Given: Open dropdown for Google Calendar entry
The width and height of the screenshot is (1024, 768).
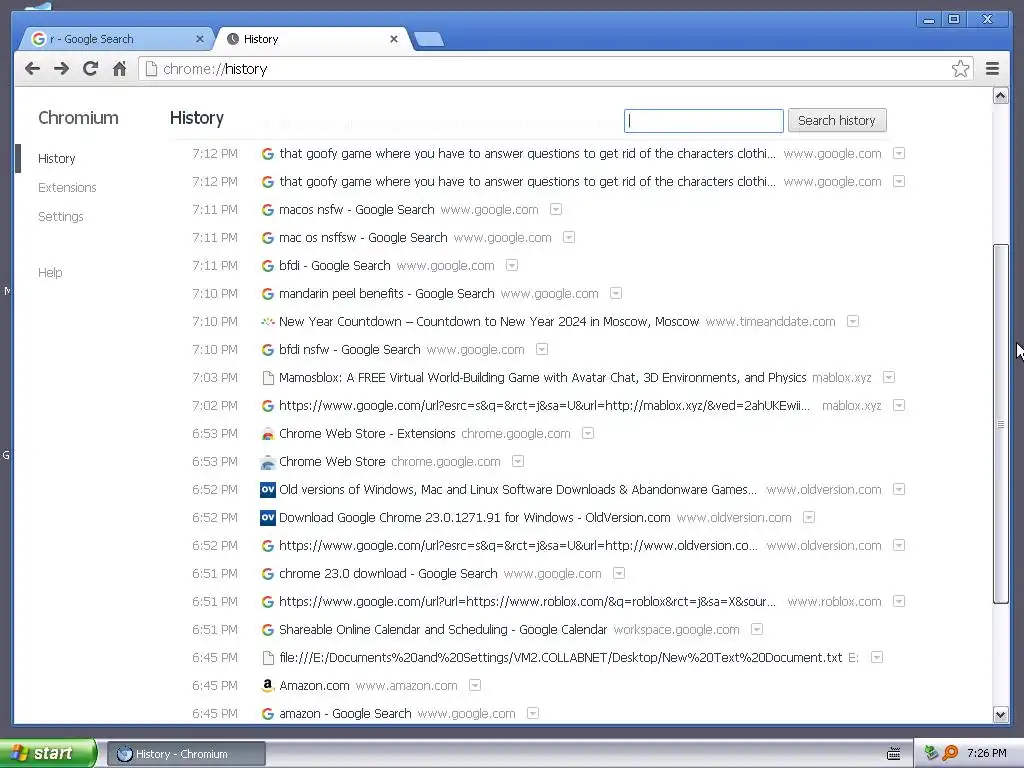Looking at the screenshot, I should (757, 630).
